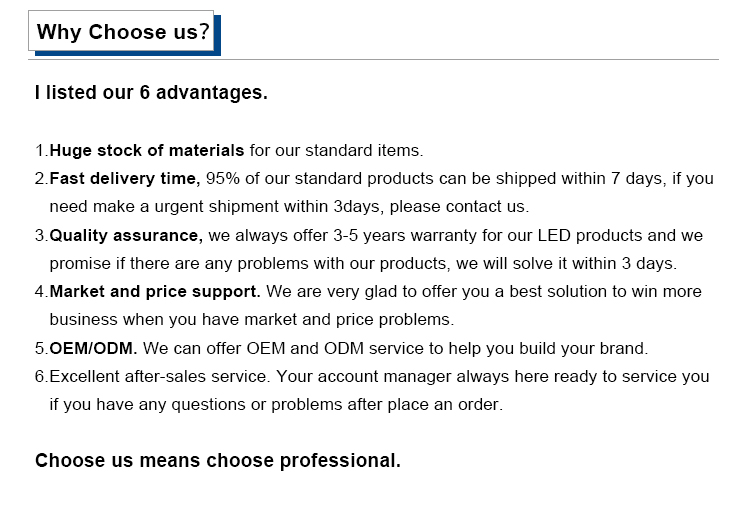Select the bold "Market and price support." text
The width and height of the screenshot is (750, 508).
pos(155,292)
